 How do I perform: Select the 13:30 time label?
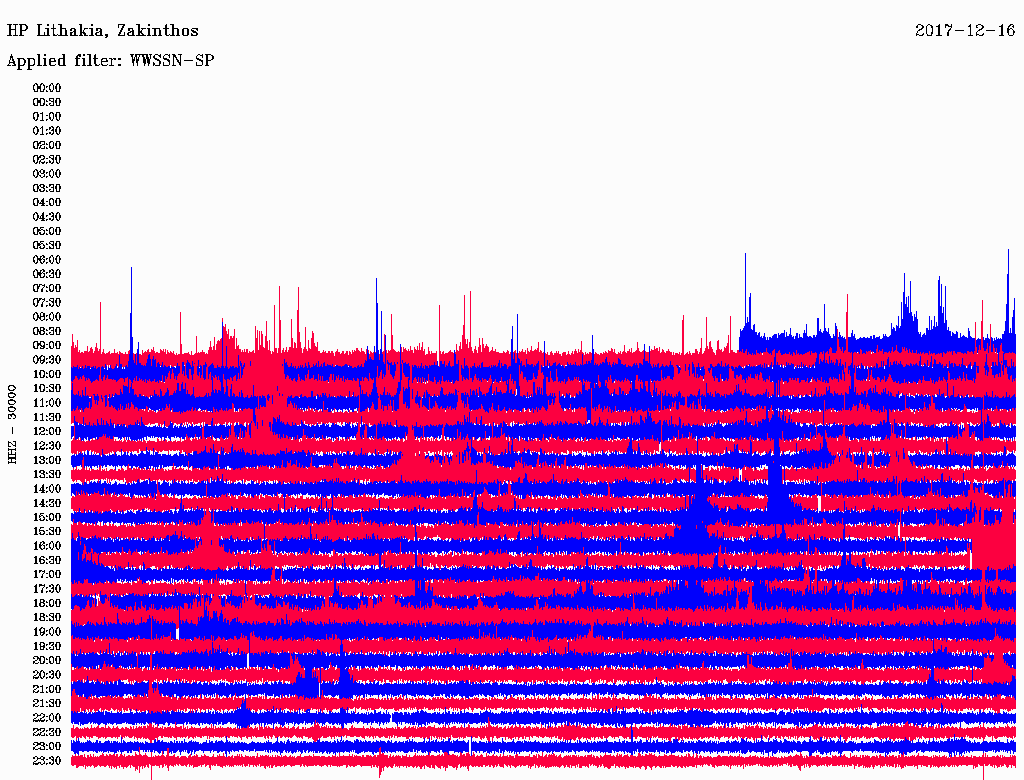point(47,474)
